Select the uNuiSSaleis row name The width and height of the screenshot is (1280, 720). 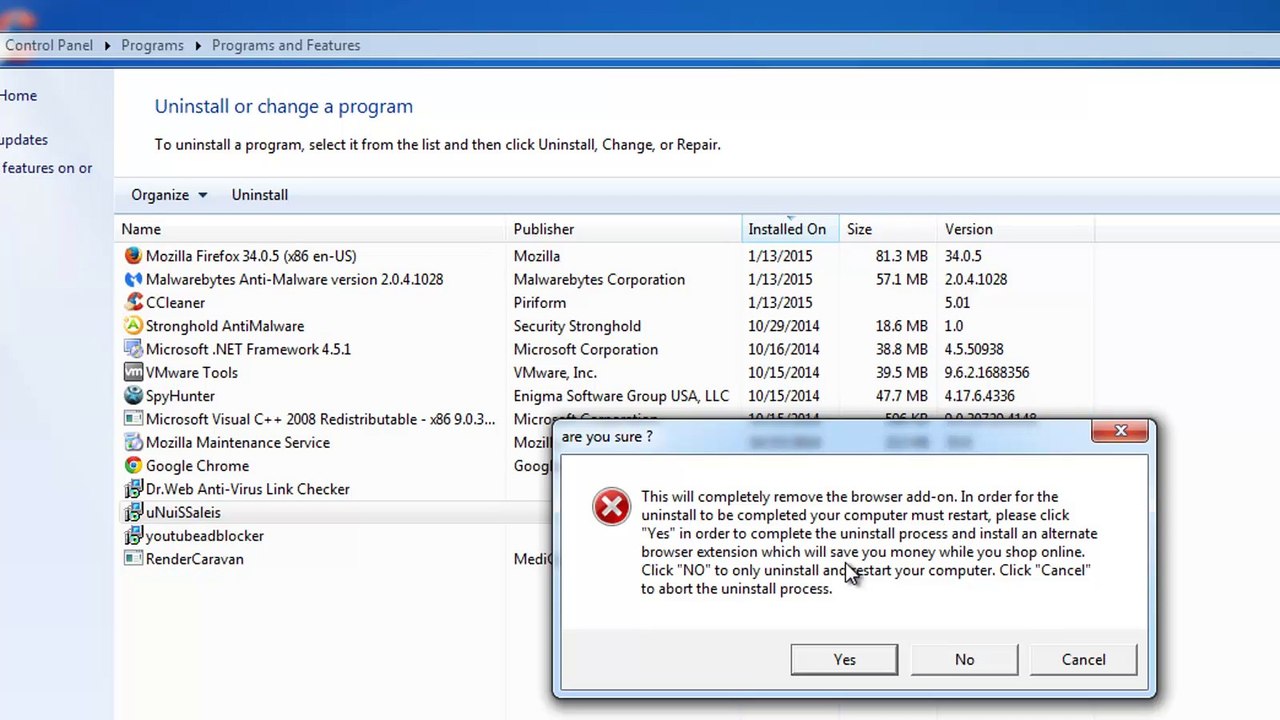[183, 512]
